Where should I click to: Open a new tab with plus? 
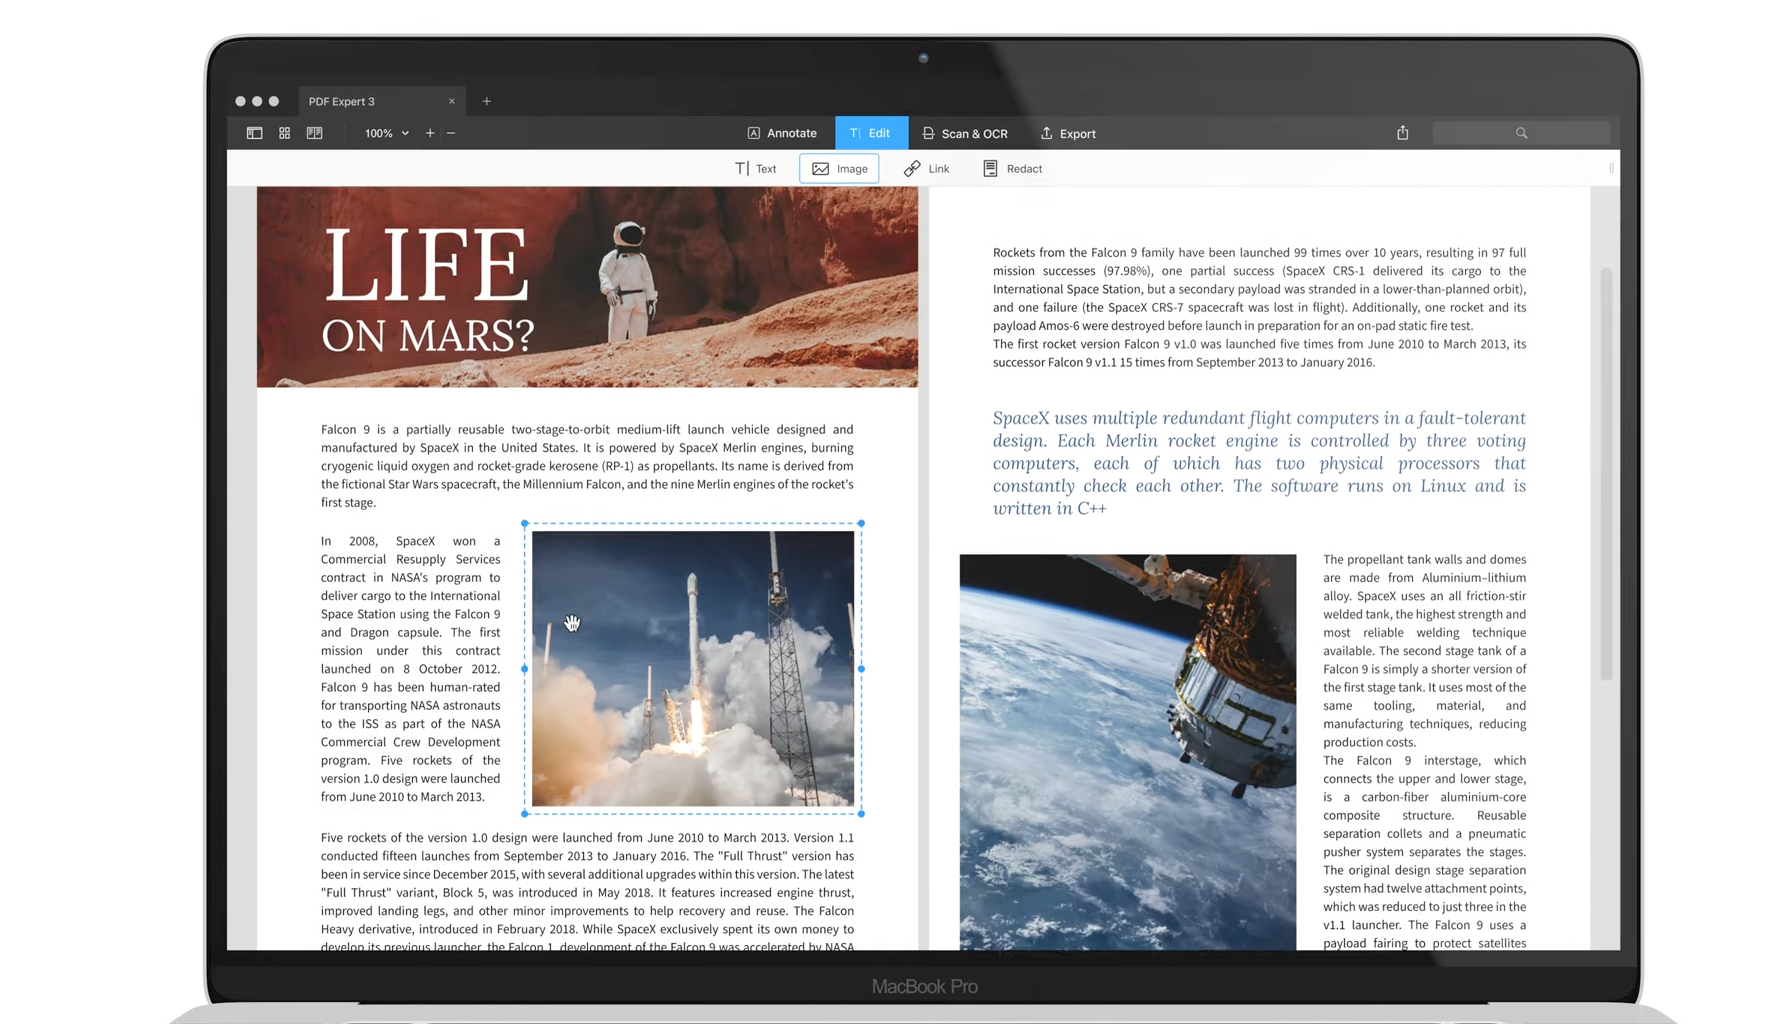[x=487, y=101]
